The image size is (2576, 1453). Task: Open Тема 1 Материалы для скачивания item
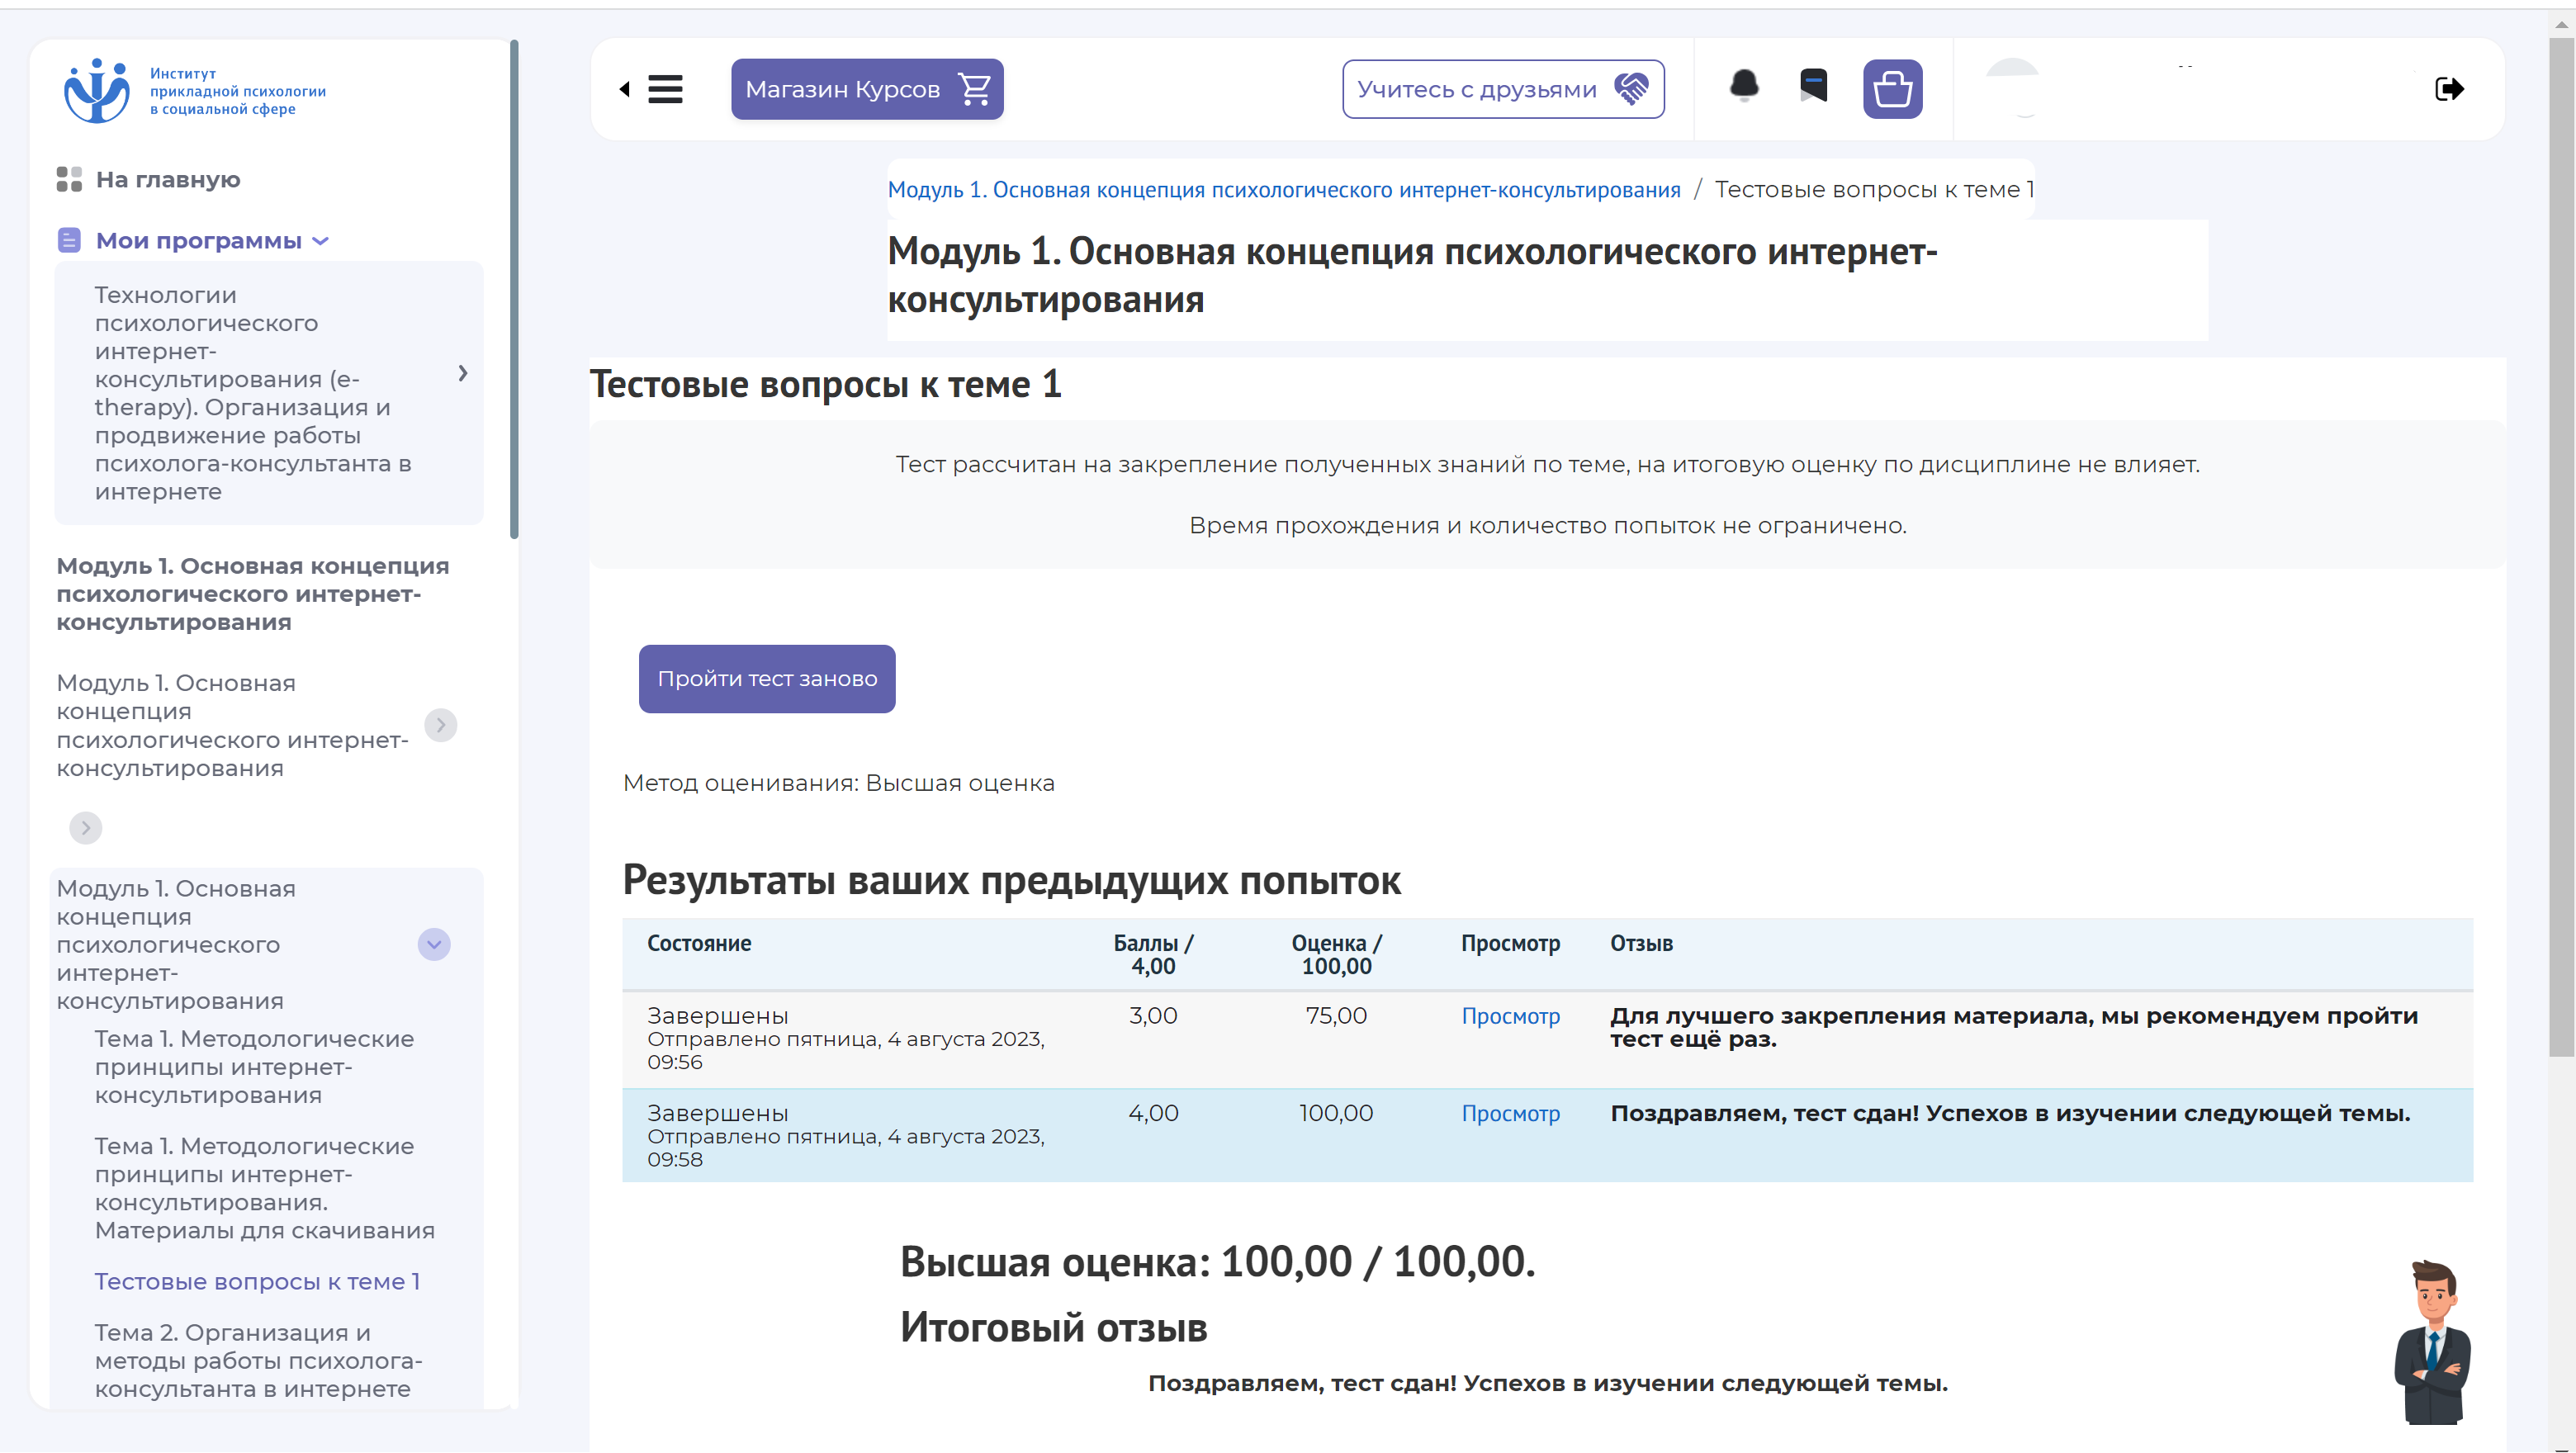point(265,1188)
